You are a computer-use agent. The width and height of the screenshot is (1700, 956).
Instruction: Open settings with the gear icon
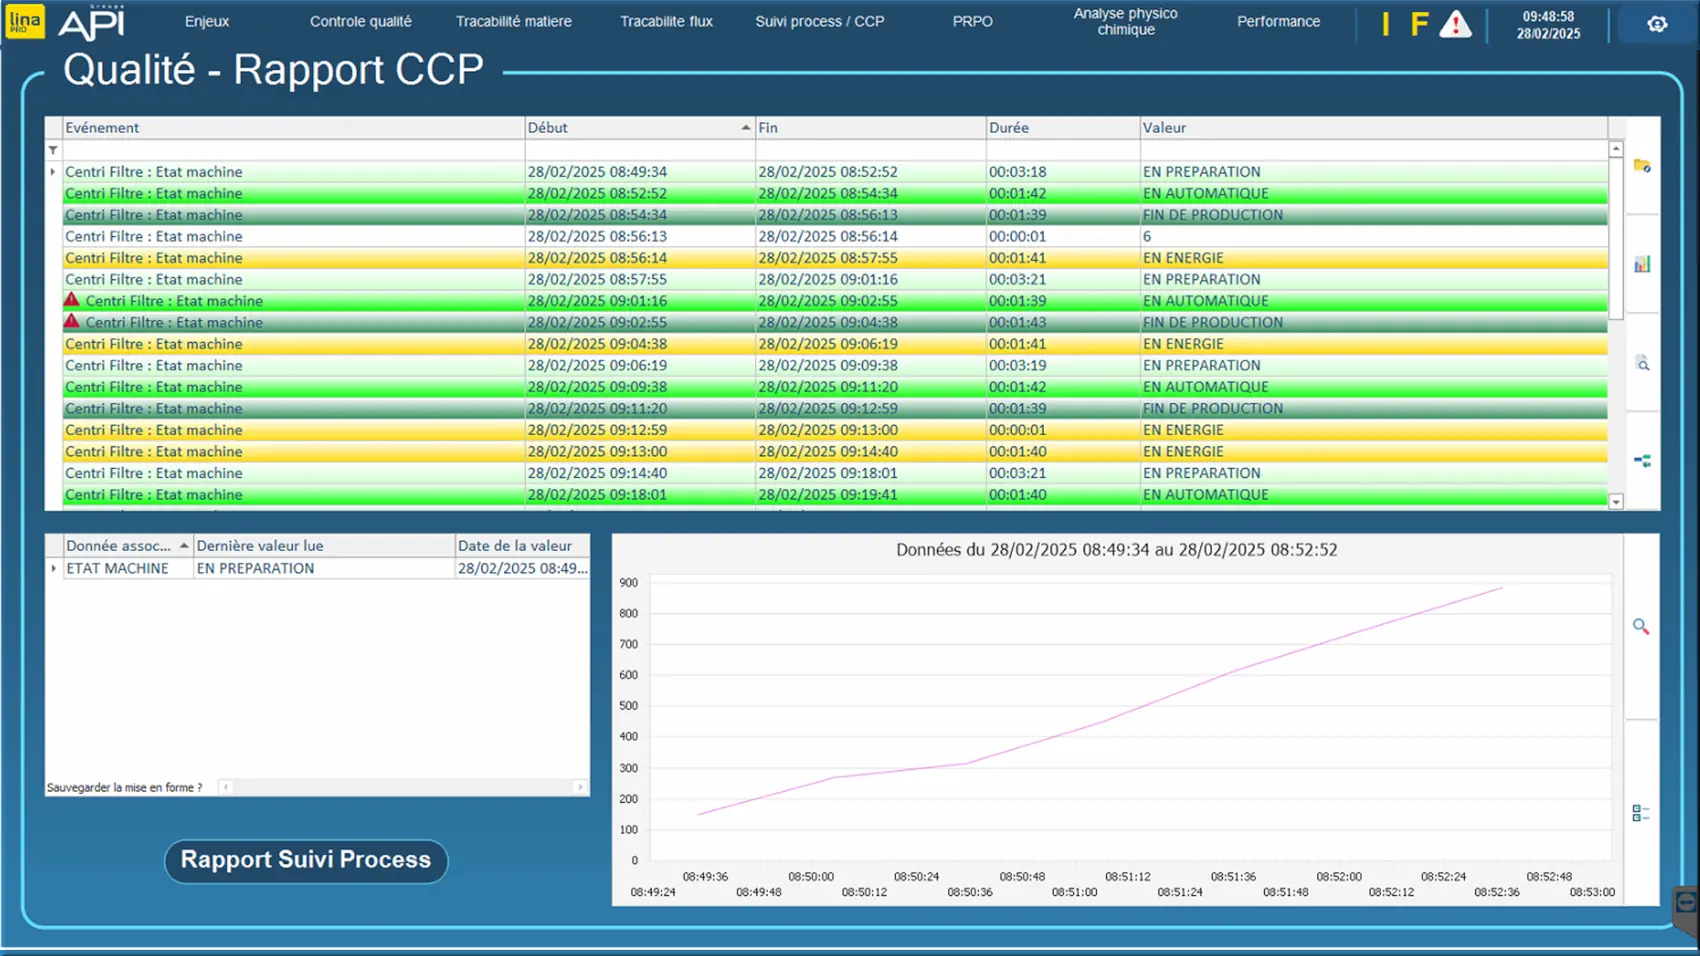click(x=1657, y=24)
